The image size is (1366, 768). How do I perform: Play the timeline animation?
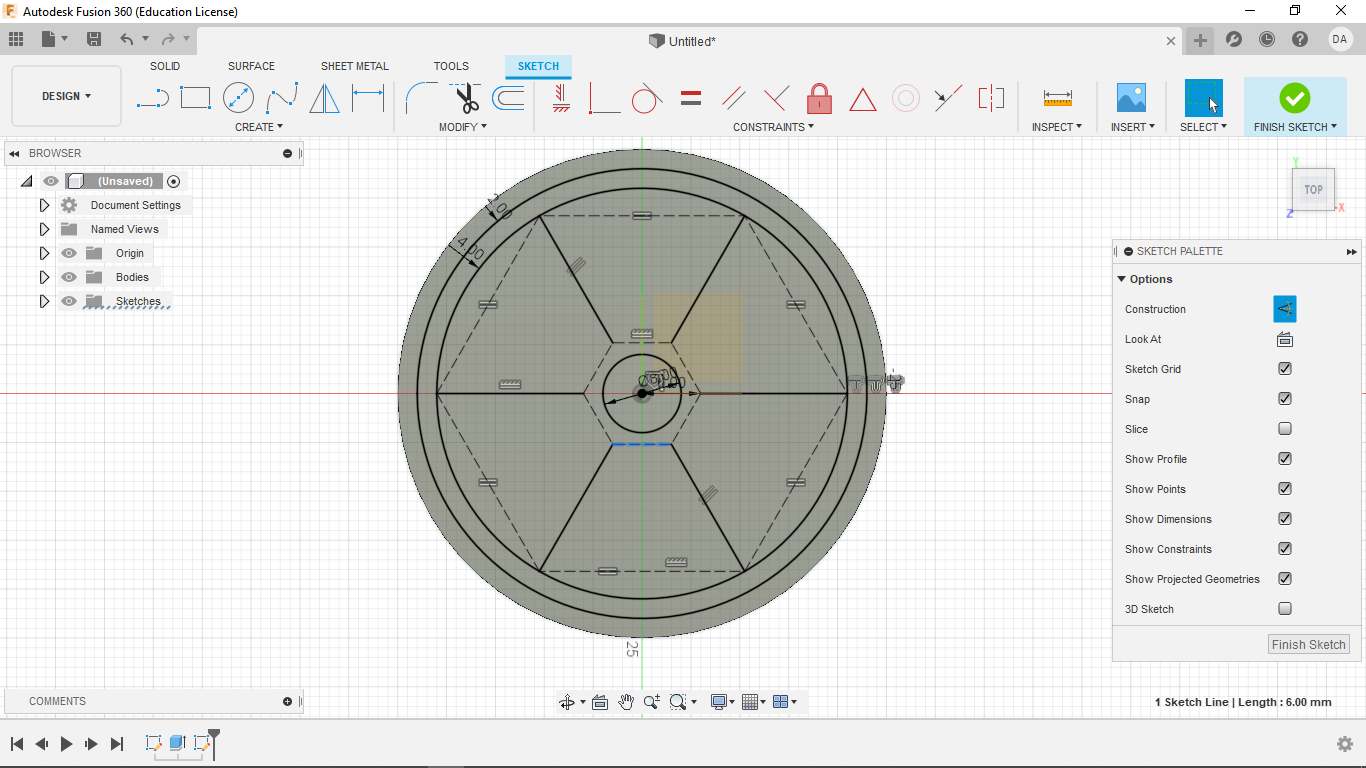tap(67, 744)
